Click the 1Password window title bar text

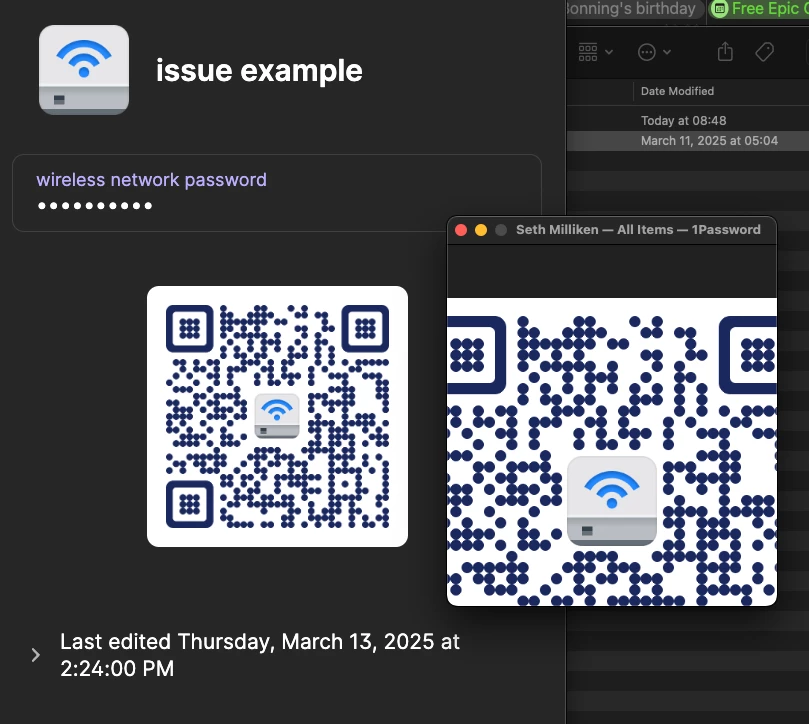[x=638, y=230]
